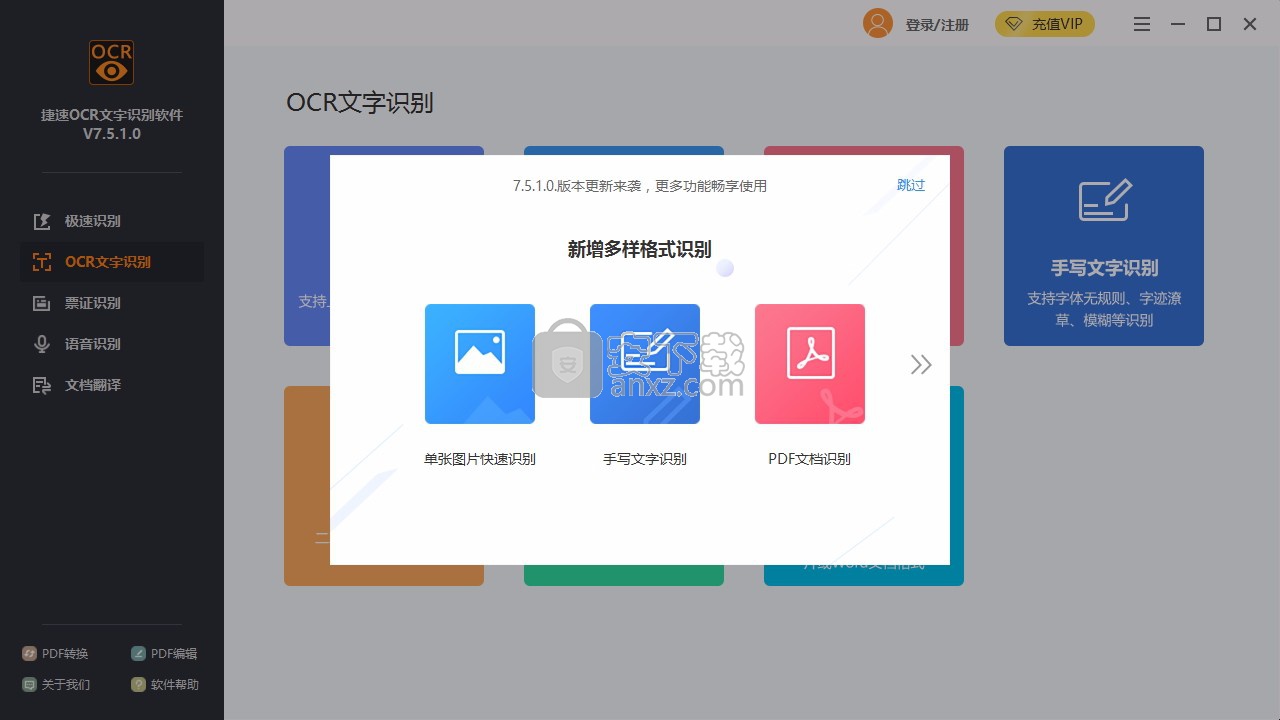Viewport: 1280px width, 720px height.
Task: Advance with the double-chevron next arrow
Action: [921, 365]
